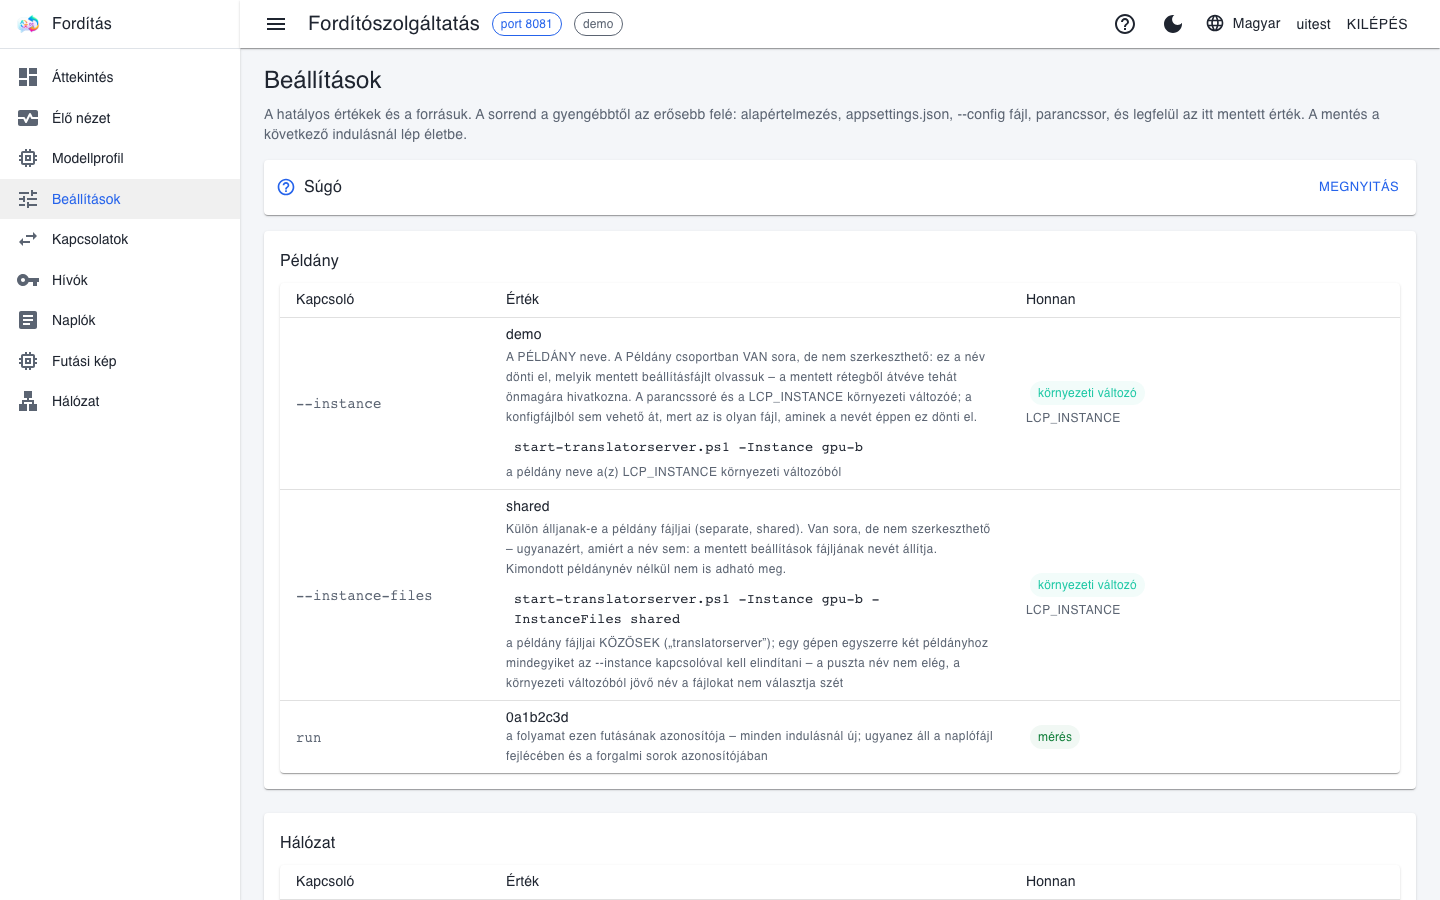Open the Hívók key icon
The image size is (1440, 900).
(28, 280)
